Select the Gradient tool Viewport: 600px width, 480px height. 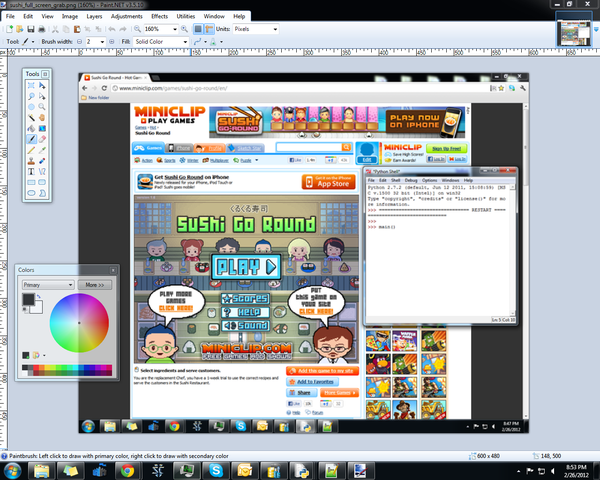(42, 128)
